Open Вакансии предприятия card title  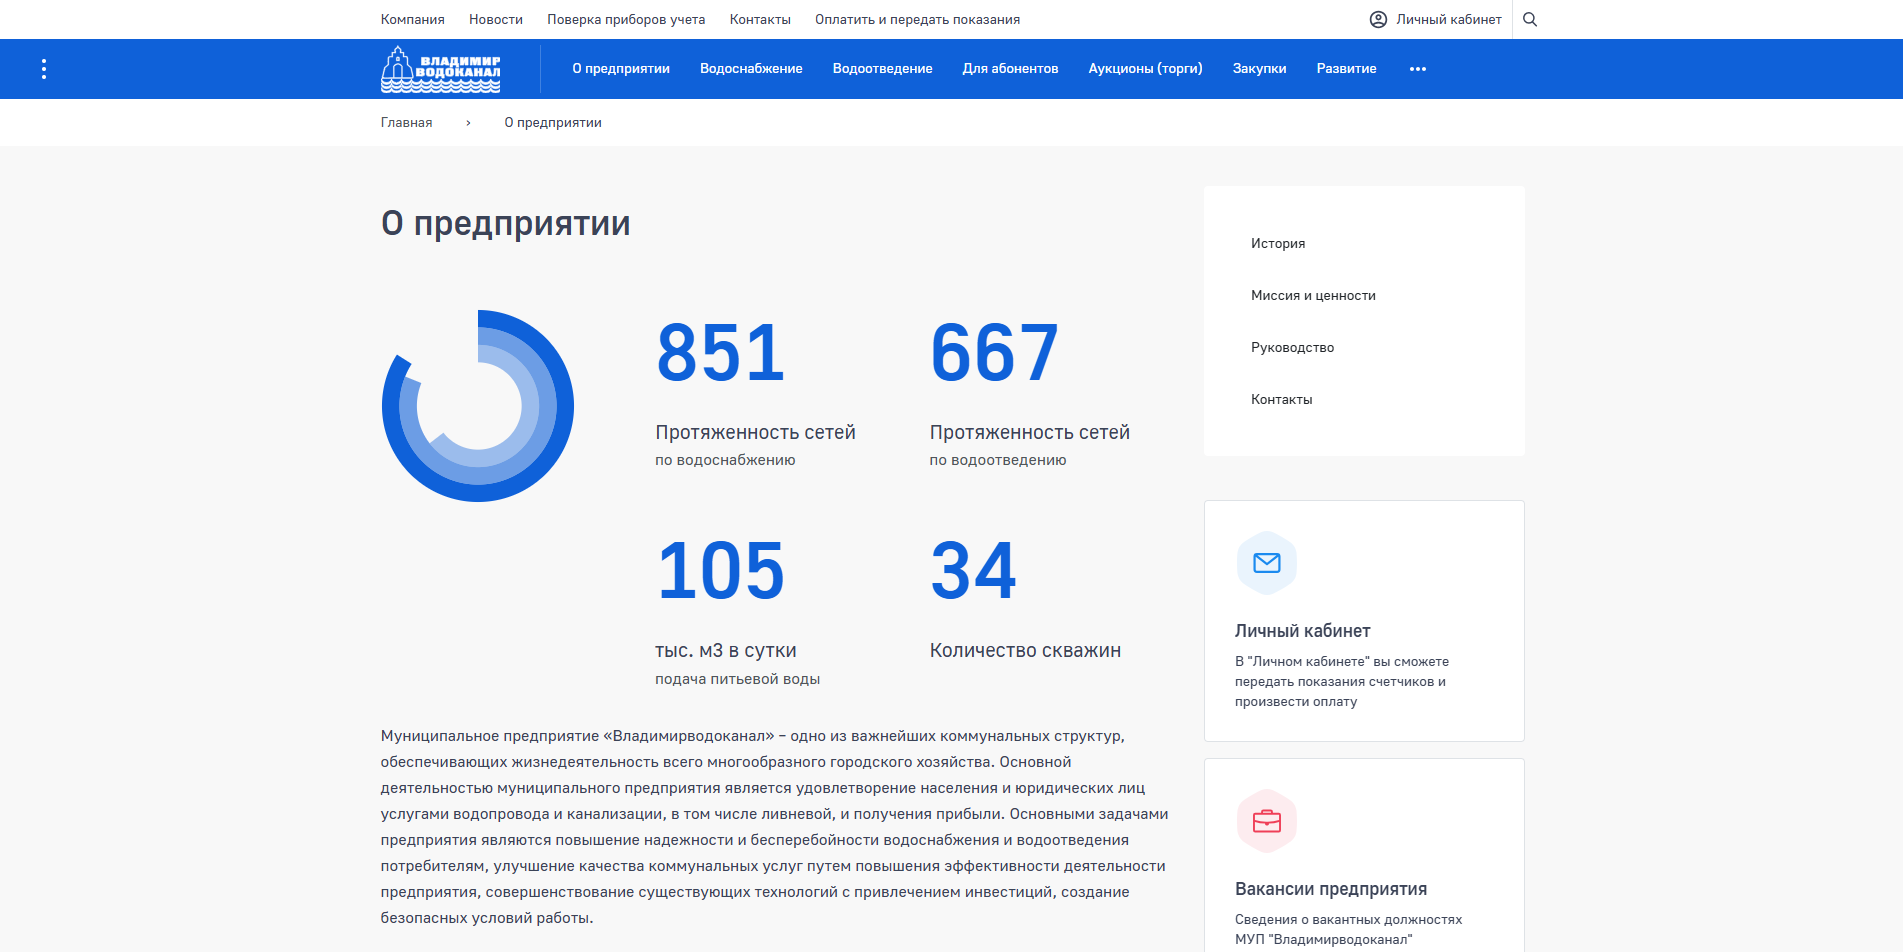[1331, 889]
